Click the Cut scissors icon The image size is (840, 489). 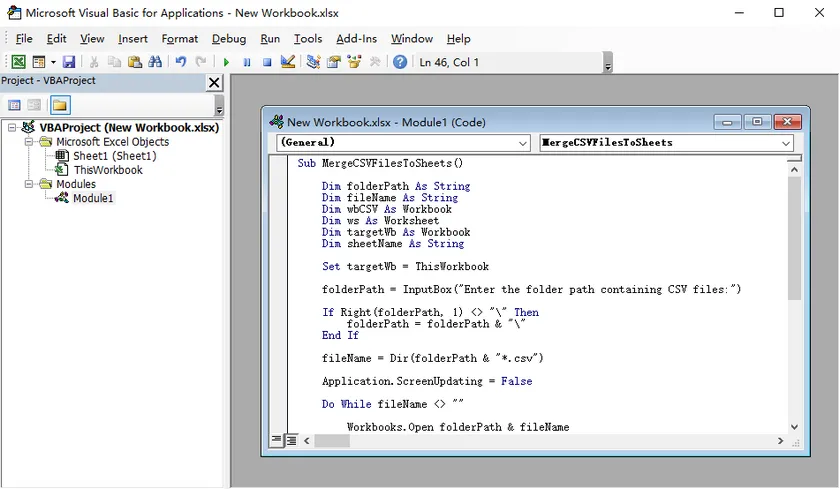tap(94, 62)
